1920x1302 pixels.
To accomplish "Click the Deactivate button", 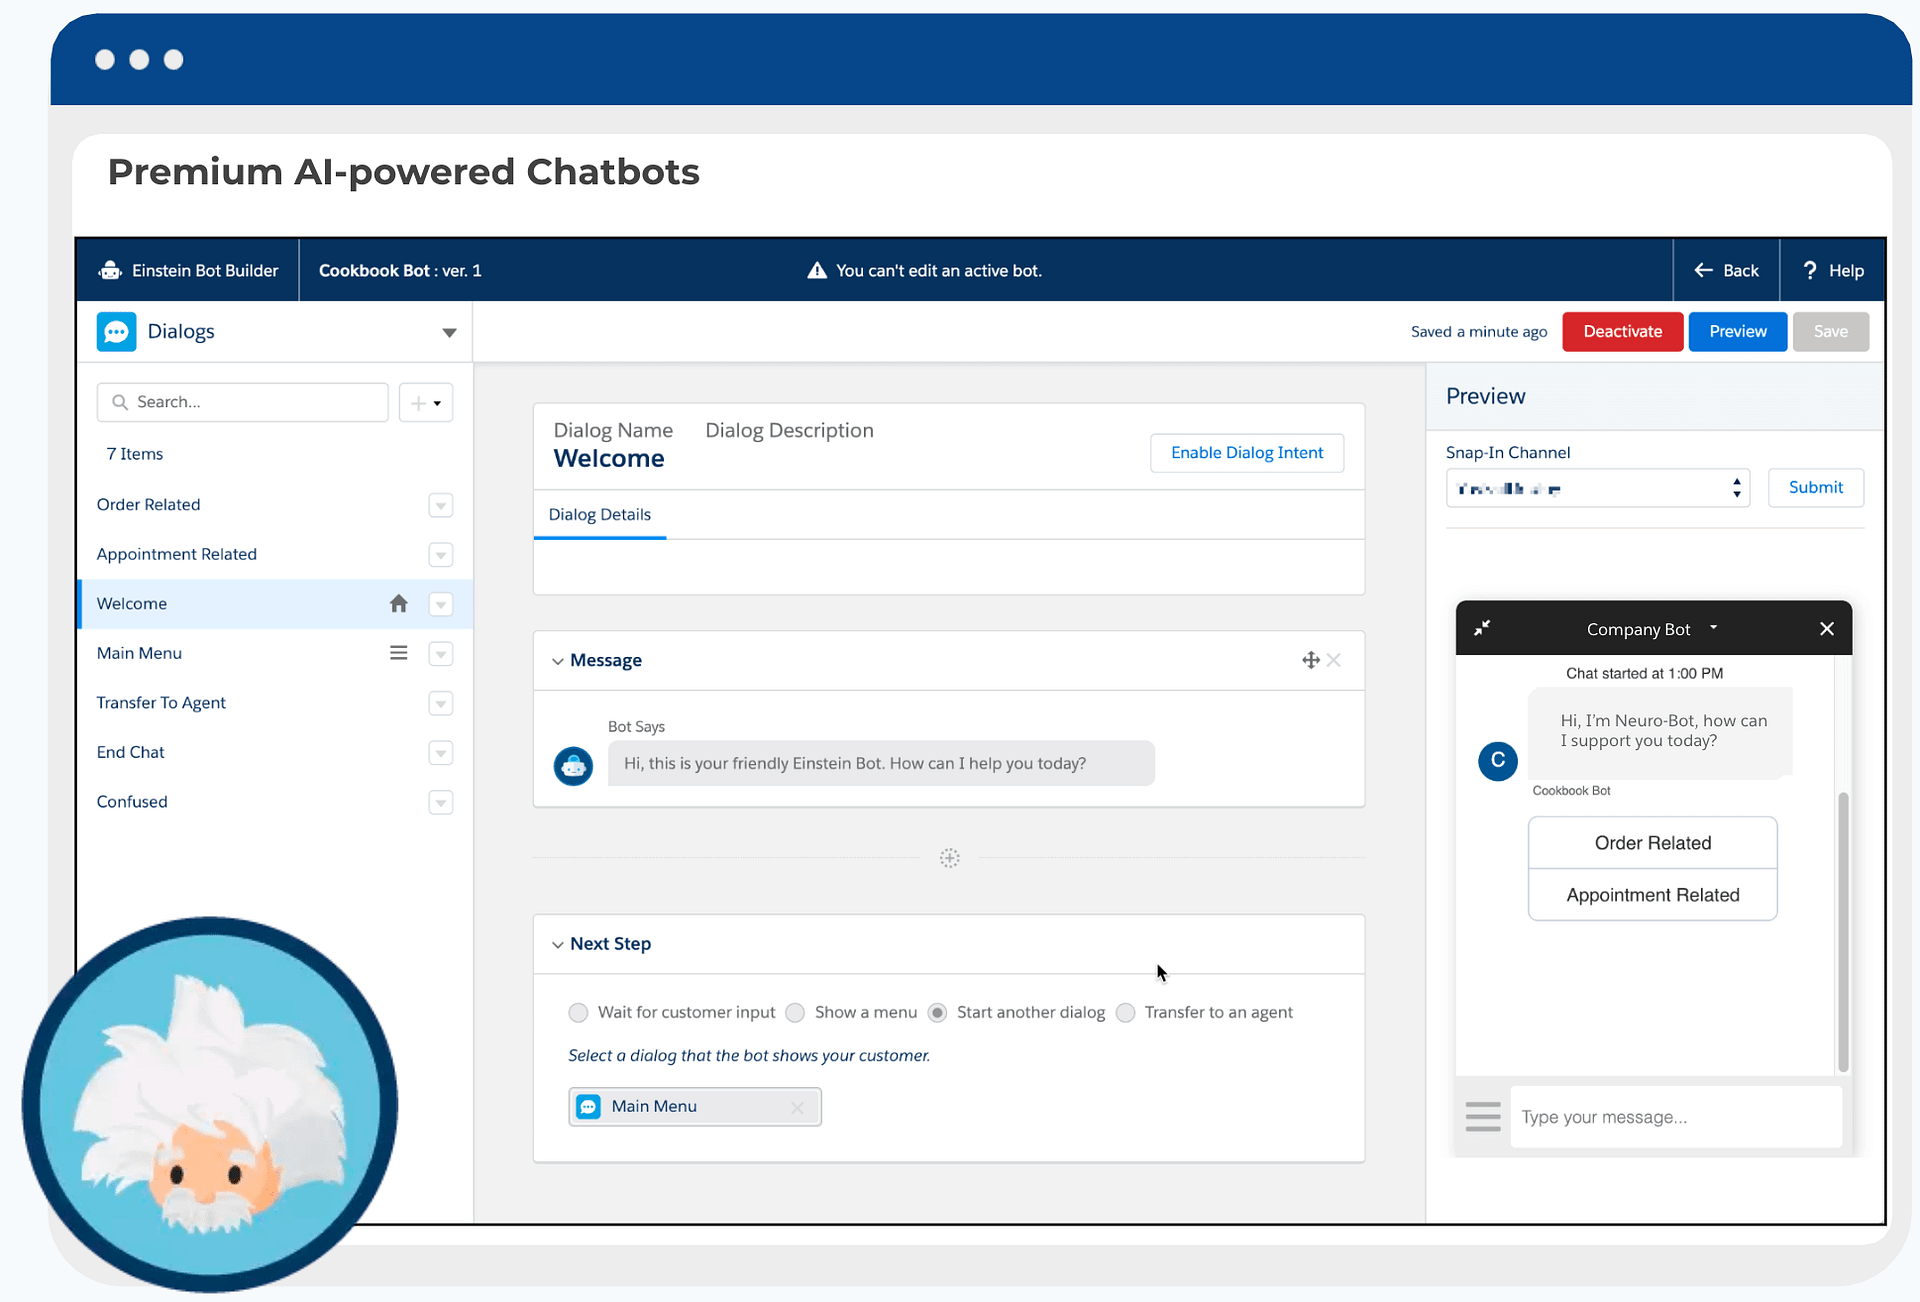I will pyautogui.click(x=1622, y=331).
